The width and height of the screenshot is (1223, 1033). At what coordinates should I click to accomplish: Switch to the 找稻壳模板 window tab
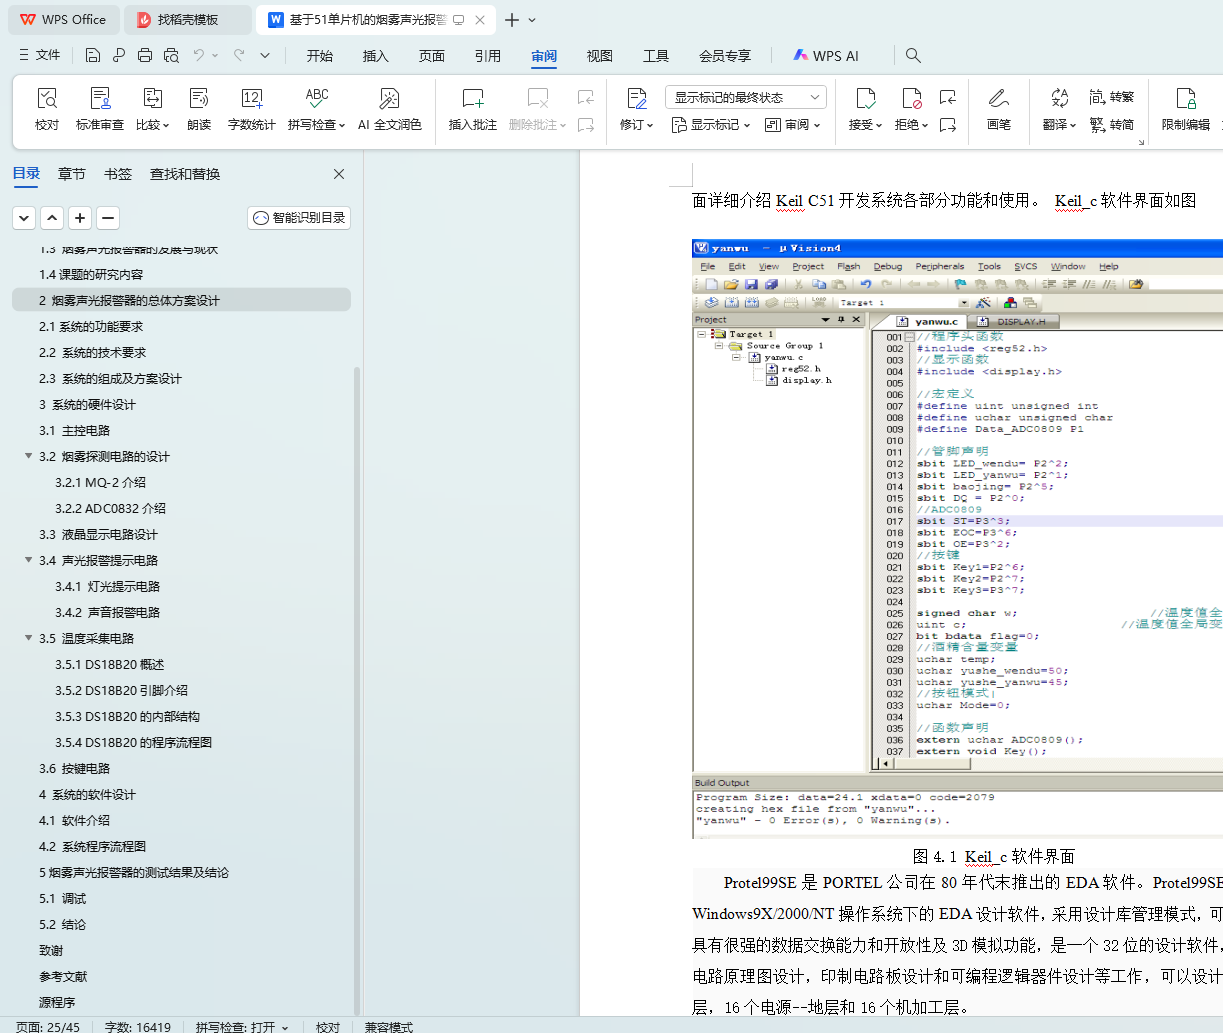coord(189,20)
